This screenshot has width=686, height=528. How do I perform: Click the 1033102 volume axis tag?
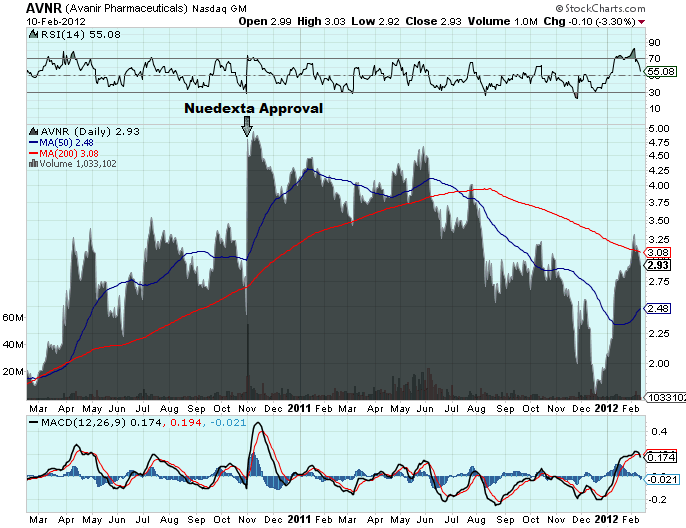point(664,397)
